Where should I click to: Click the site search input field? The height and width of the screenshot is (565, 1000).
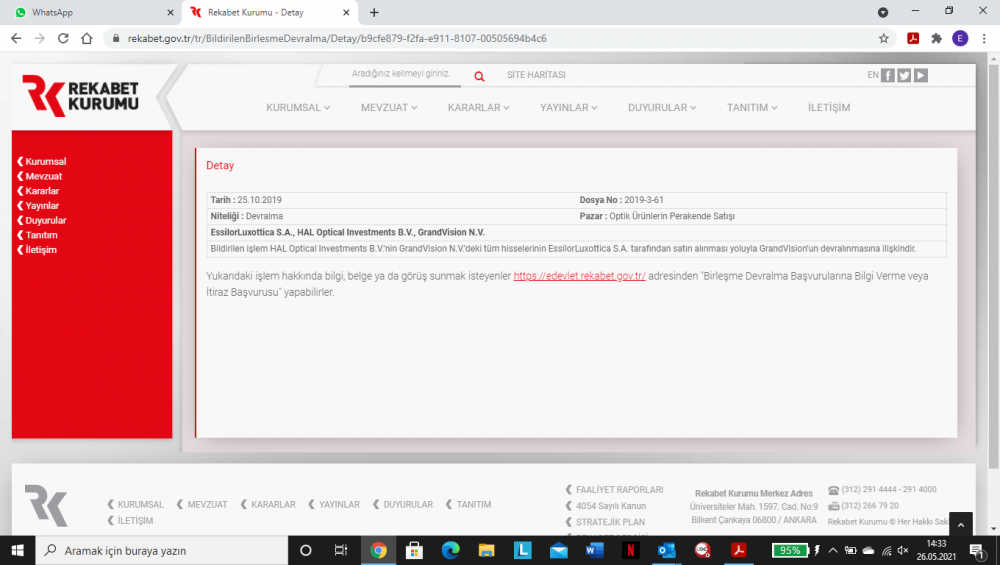pos(404,75)
